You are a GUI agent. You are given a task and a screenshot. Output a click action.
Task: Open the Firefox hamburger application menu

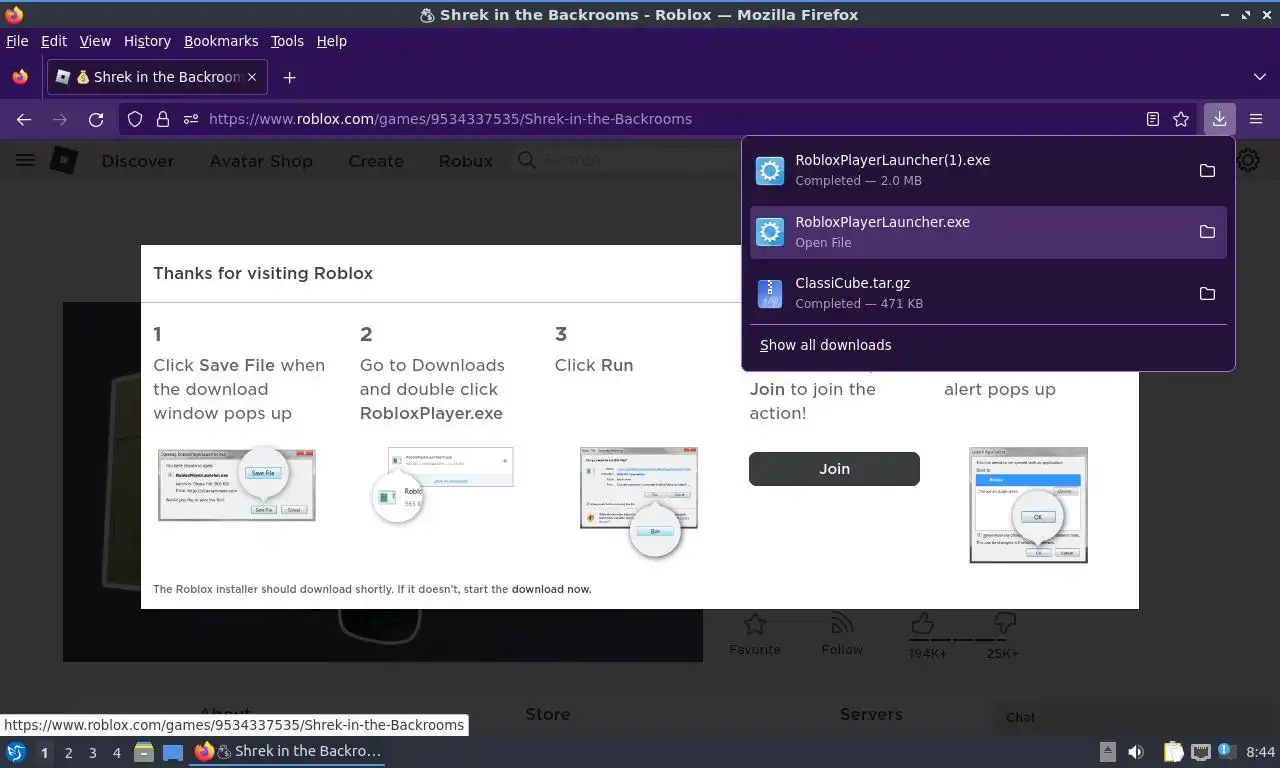click(1256, 119)
